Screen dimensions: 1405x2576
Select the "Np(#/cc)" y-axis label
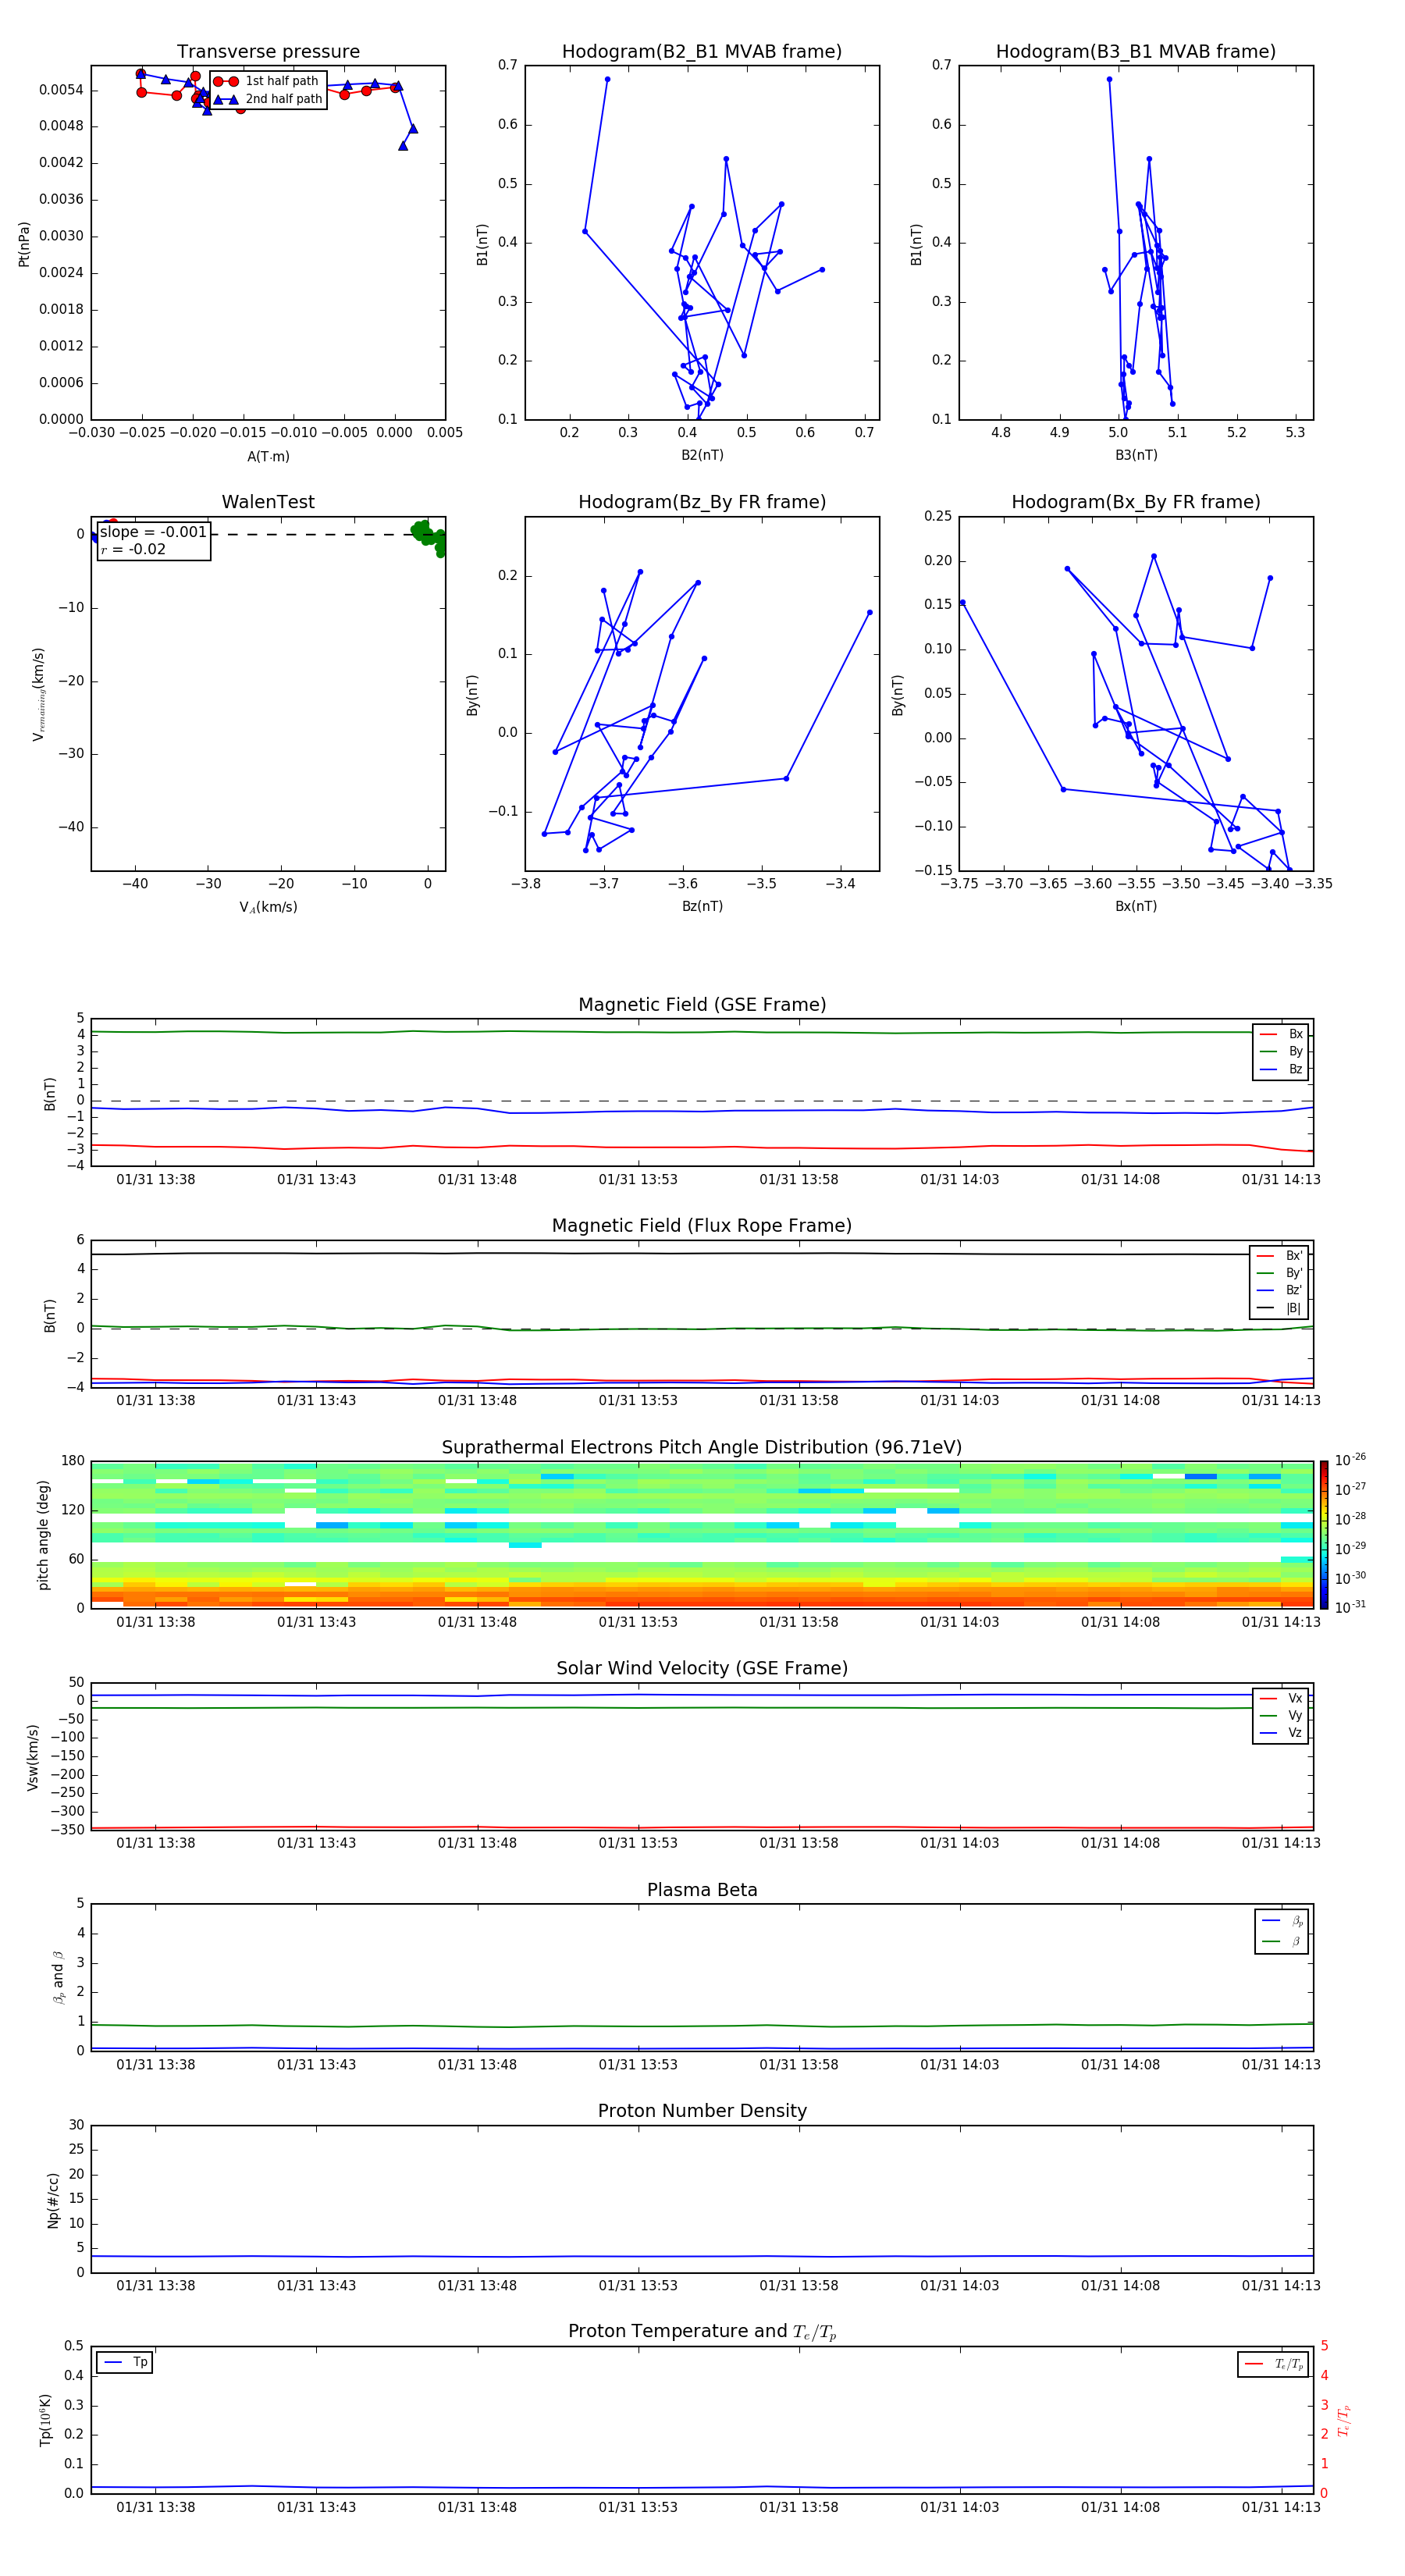[53, 2200]
